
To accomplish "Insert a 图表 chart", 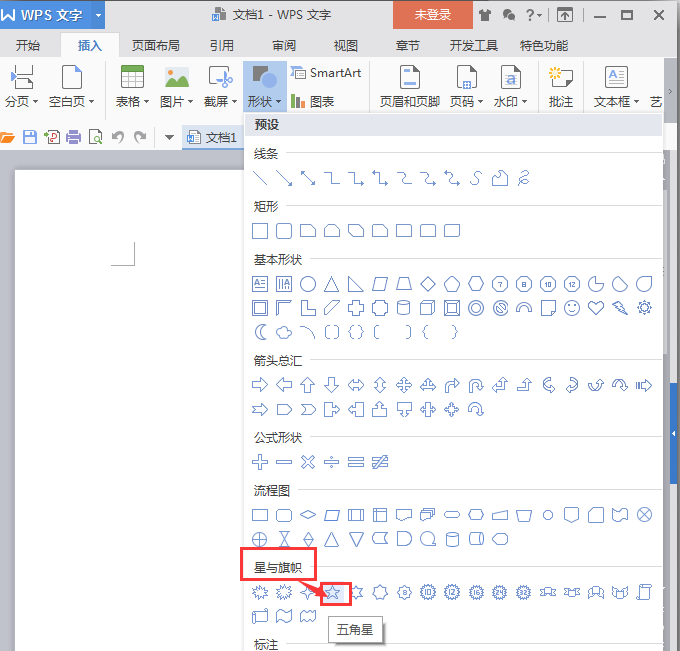I will [x=312, y=101].
